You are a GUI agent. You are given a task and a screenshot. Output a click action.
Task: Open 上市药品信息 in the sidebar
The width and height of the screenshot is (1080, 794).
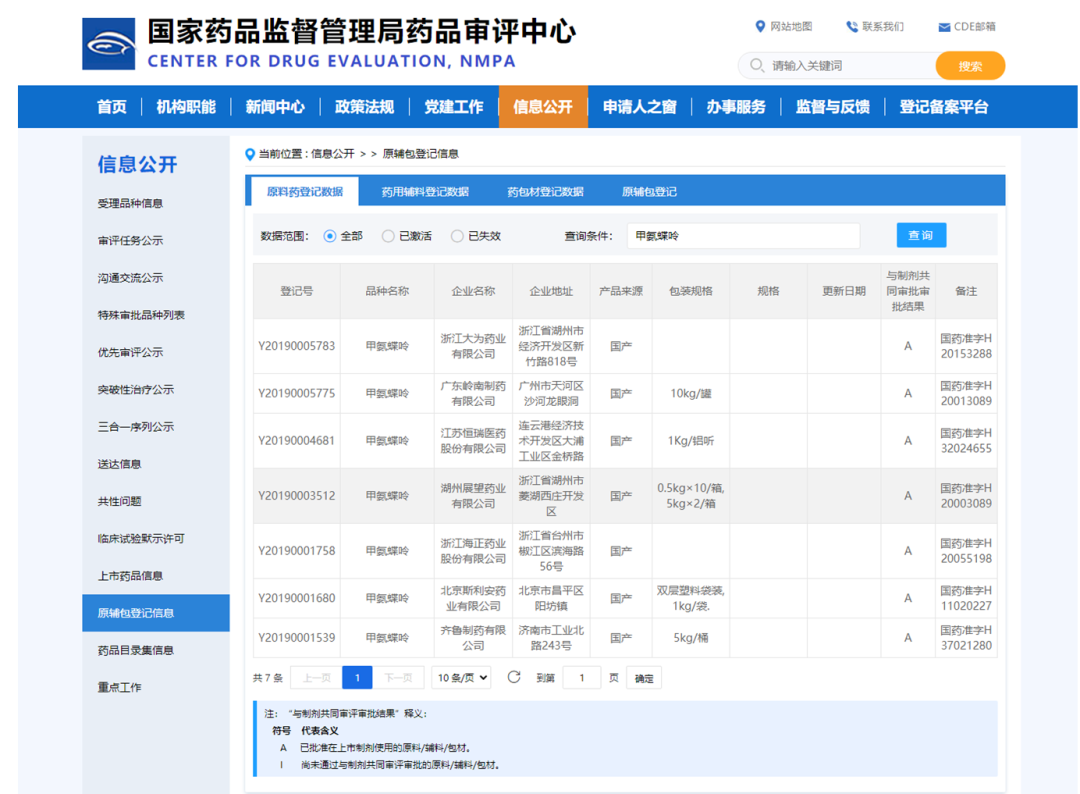(130, 575)
